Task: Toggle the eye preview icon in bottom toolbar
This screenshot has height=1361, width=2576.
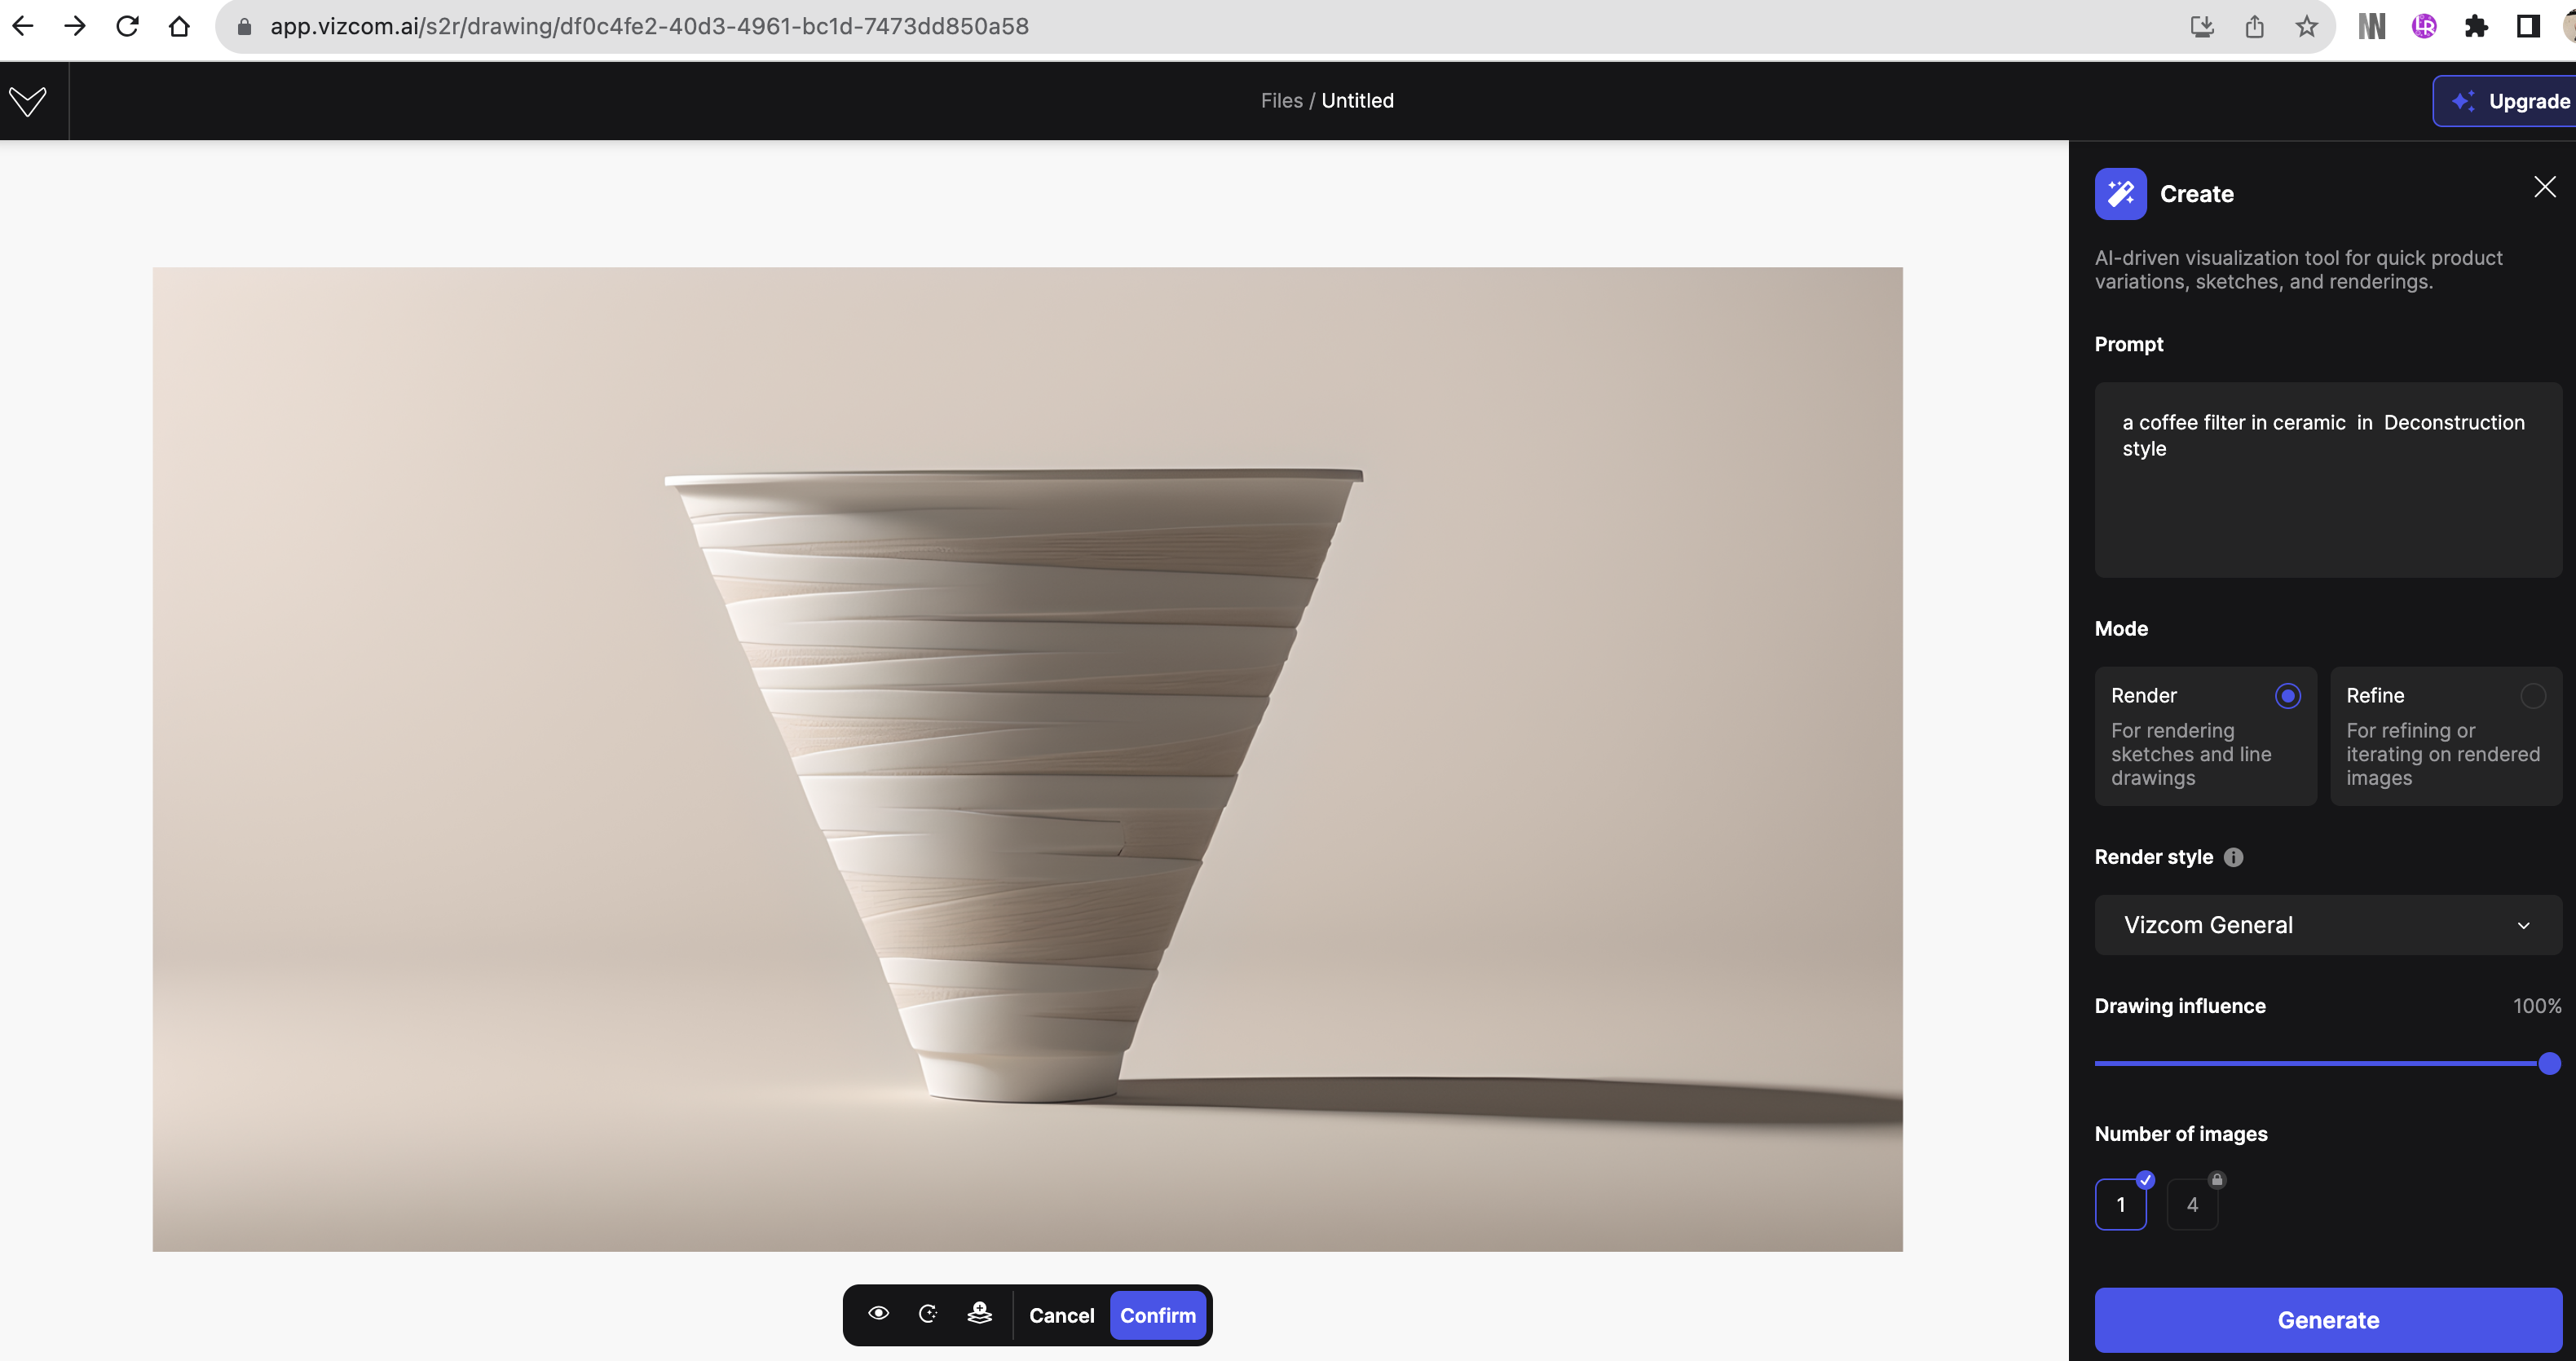Action: click(x=878, y=1314)
